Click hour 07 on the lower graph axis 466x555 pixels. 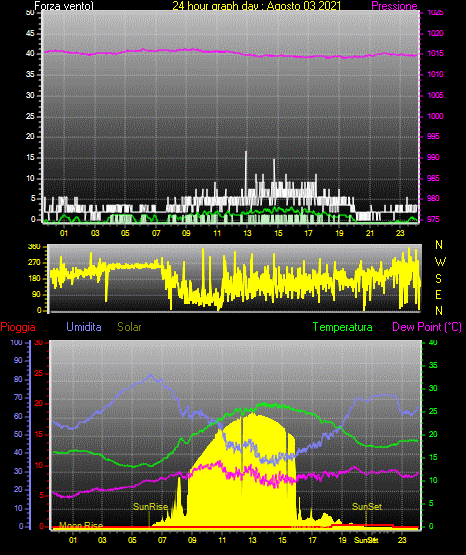[162, 540]
